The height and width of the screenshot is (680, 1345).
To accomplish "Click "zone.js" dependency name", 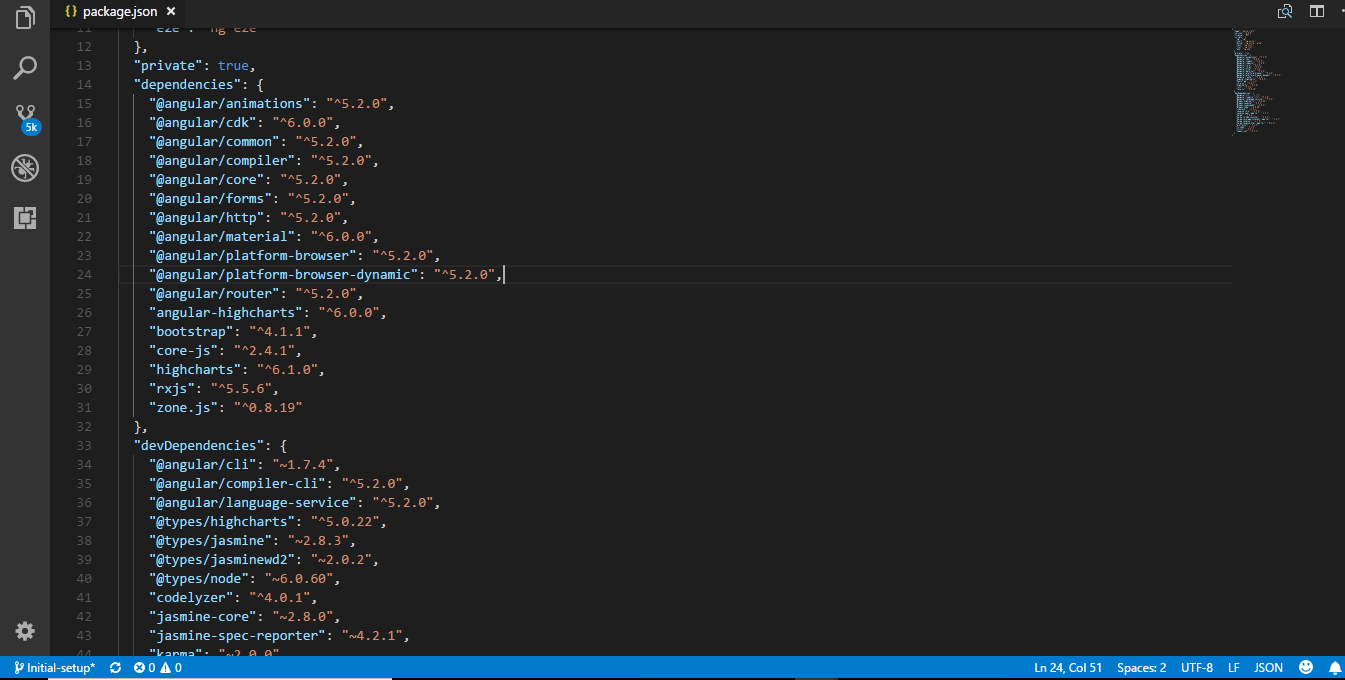I will tap(183, 408).
